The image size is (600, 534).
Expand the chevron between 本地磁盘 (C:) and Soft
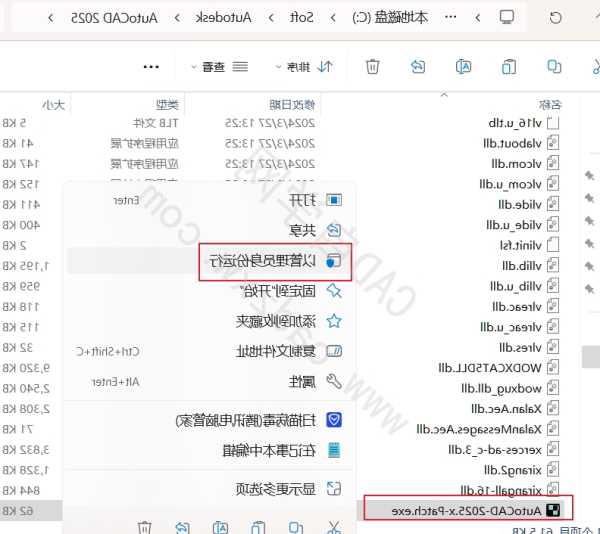click(333, 18)
